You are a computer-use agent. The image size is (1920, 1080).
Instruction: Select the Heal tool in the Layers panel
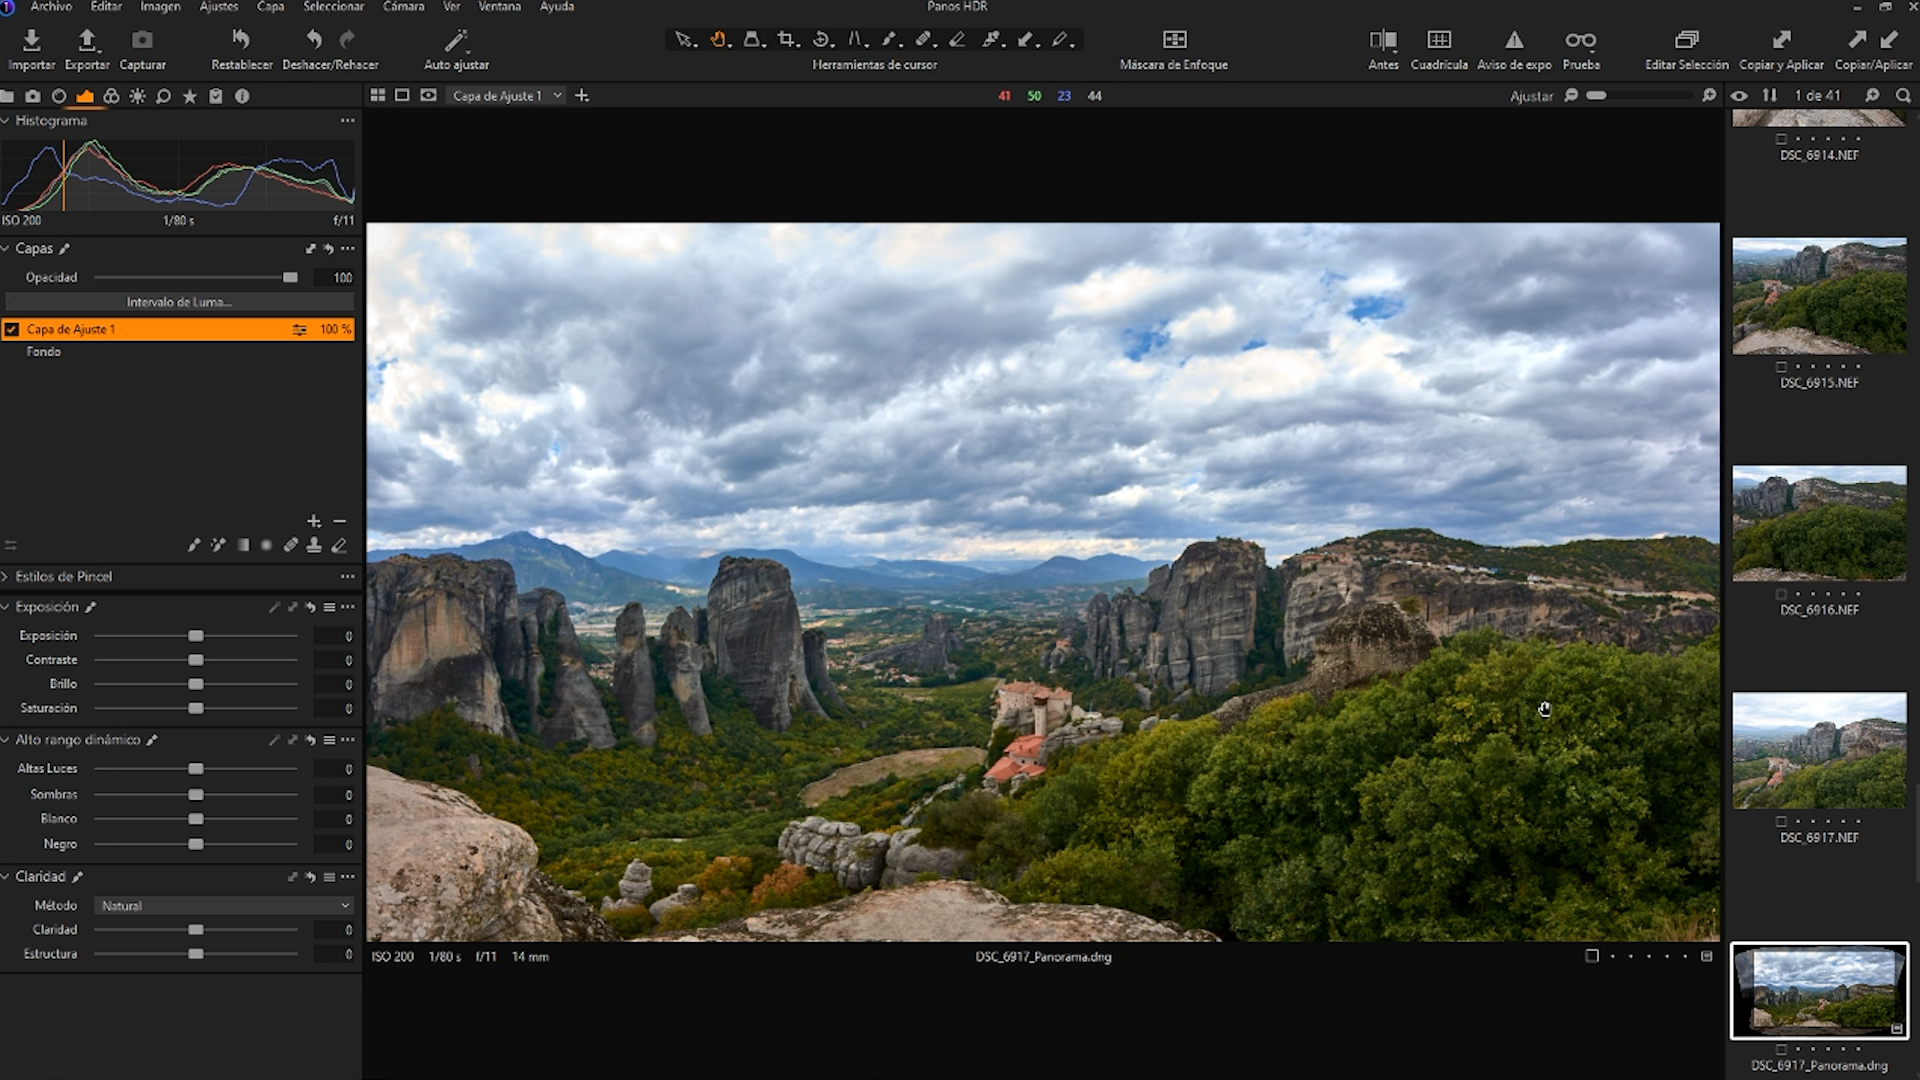tap(291, 545)
